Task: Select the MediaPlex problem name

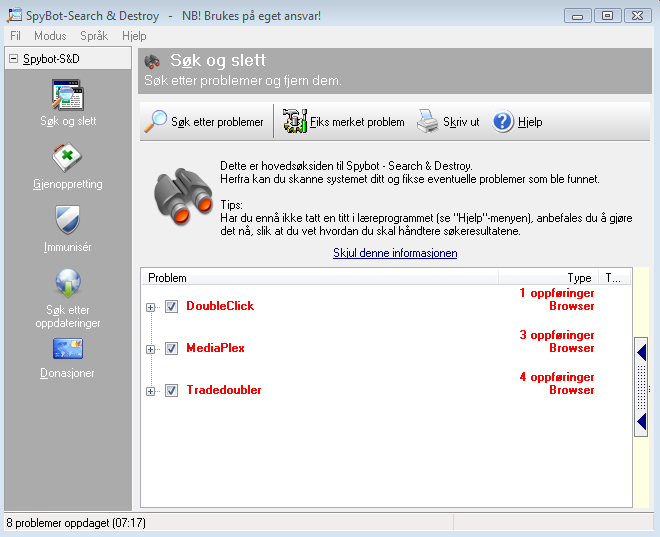Action: [216, 348]
